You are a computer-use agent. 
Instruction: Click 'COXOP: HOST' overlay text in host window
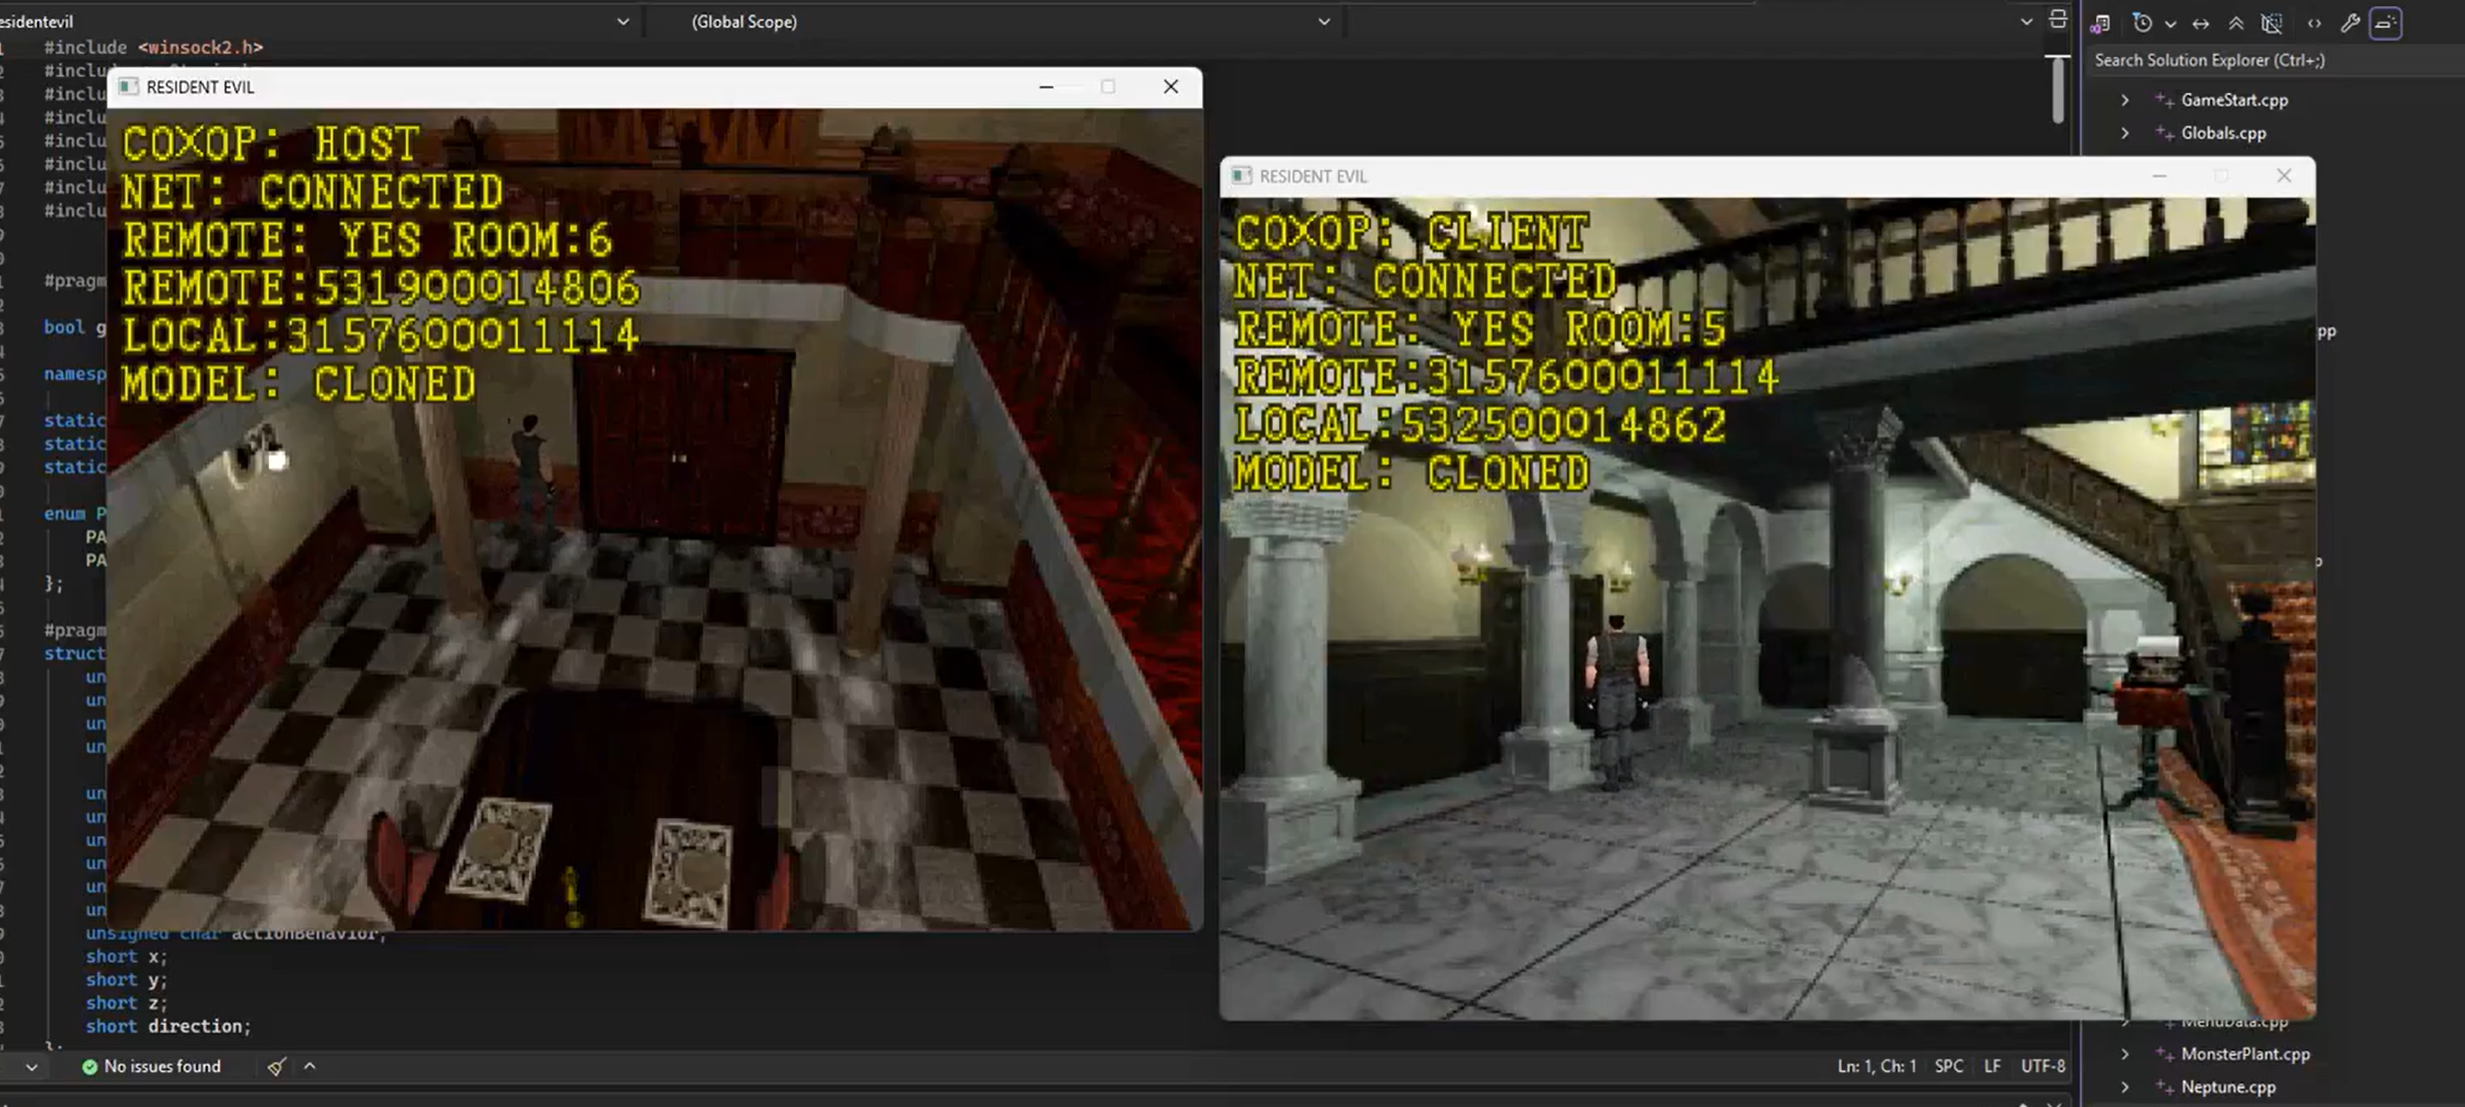271,144
